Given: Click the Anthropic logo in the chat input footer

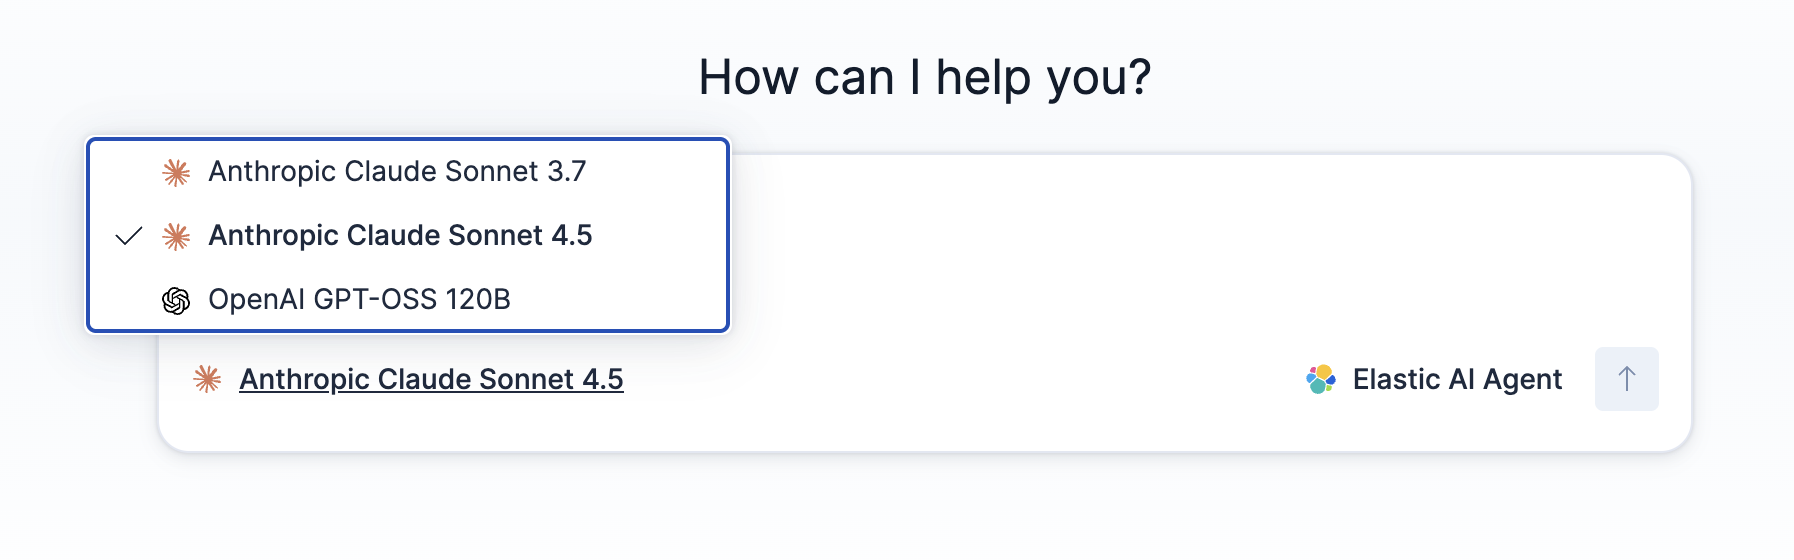Looking at the screenshot, I should [x=207, y=379].
